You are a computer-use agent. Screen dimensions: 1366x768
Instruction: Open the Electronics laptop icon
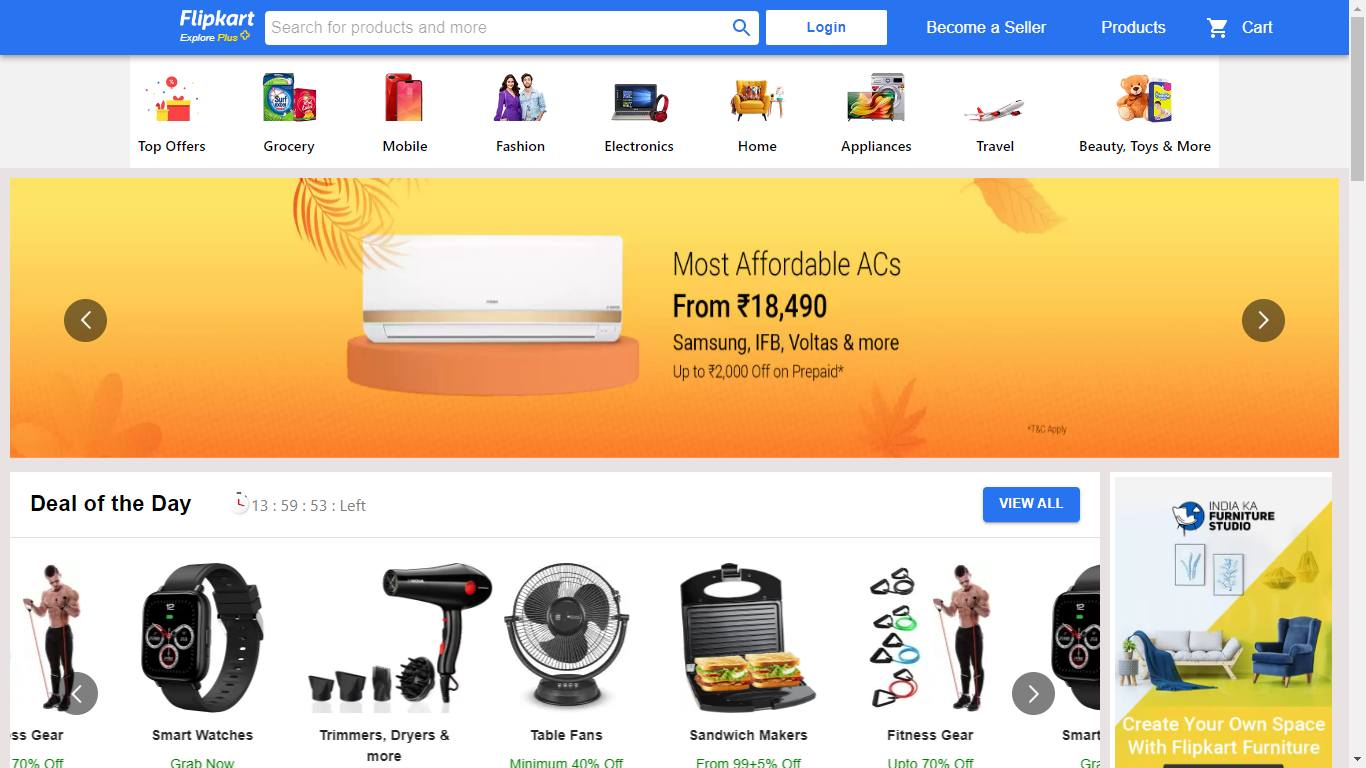(639, 101)
